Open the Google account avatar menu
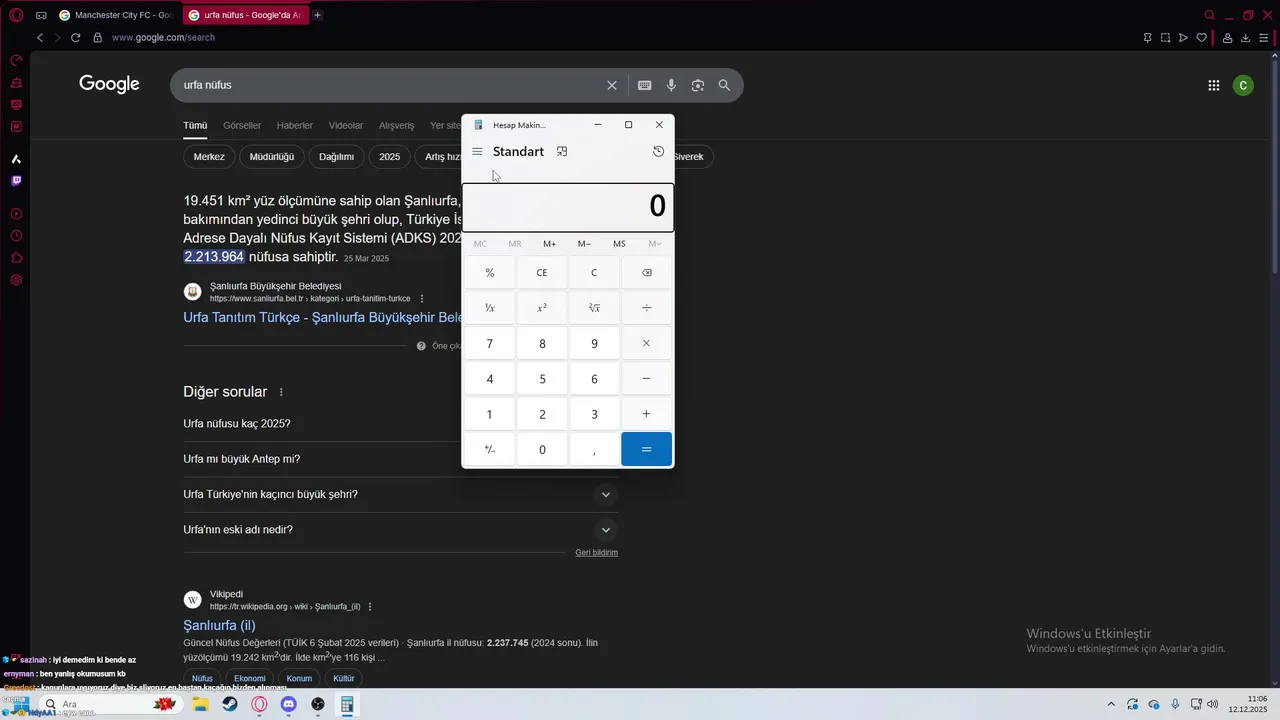 click(1243, 86)
